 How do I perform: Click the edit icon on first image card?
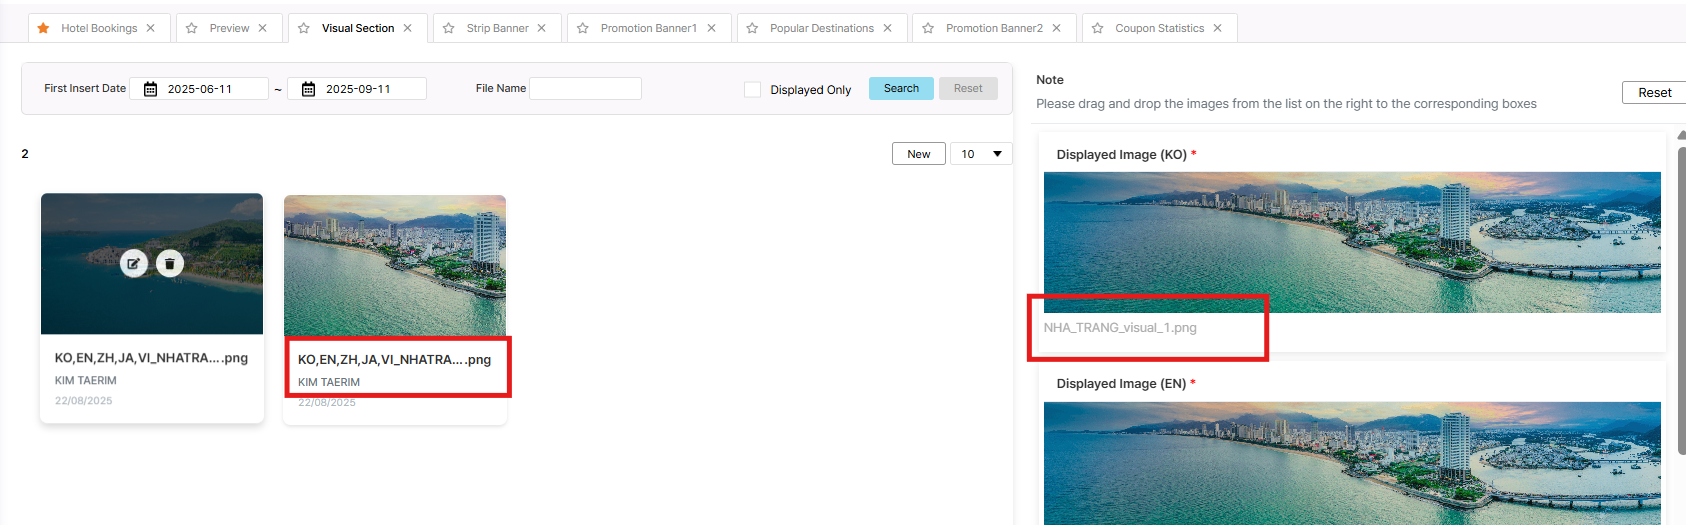[134, 264]
